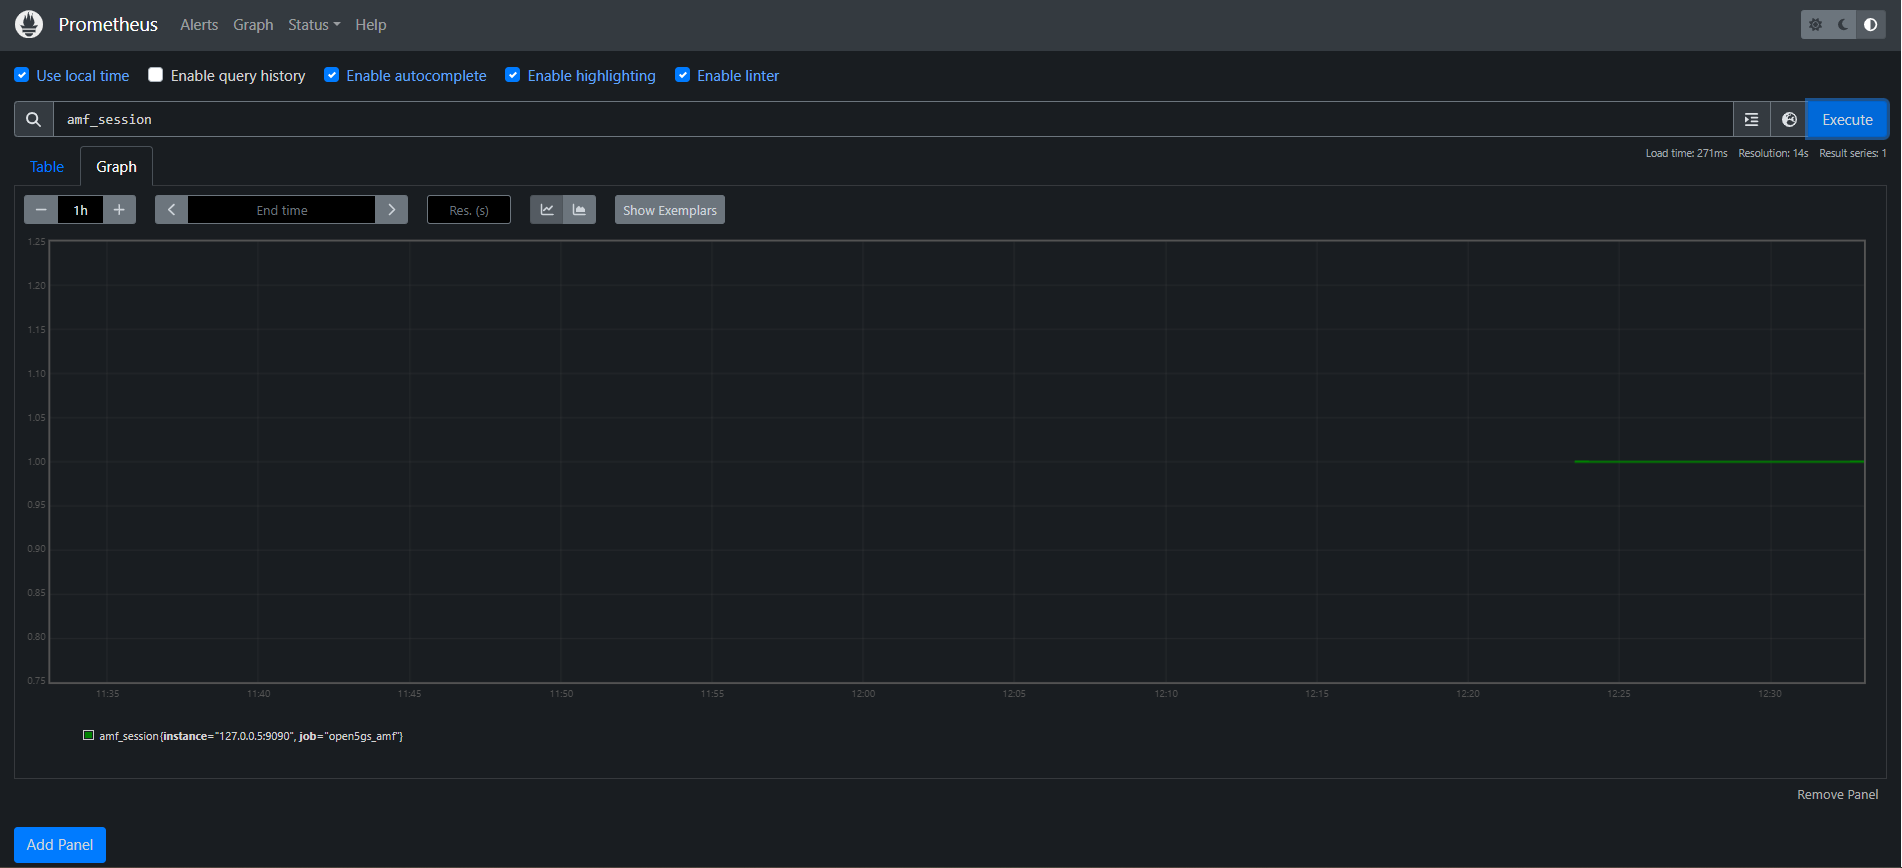
Task: Enable query history checkbox
Action: pos(155,75)
